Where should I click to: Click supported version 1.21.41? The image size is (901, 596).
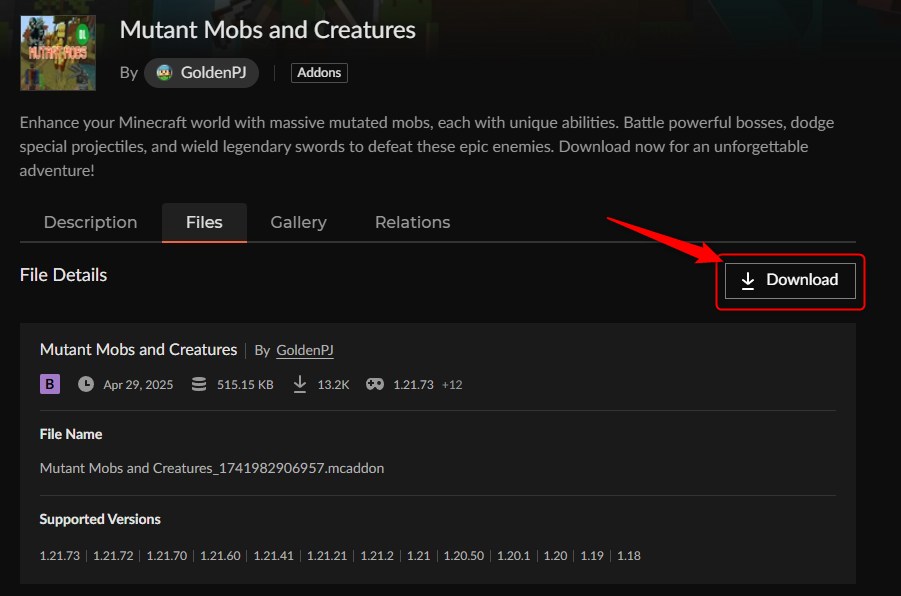click(x=274, y=556)
